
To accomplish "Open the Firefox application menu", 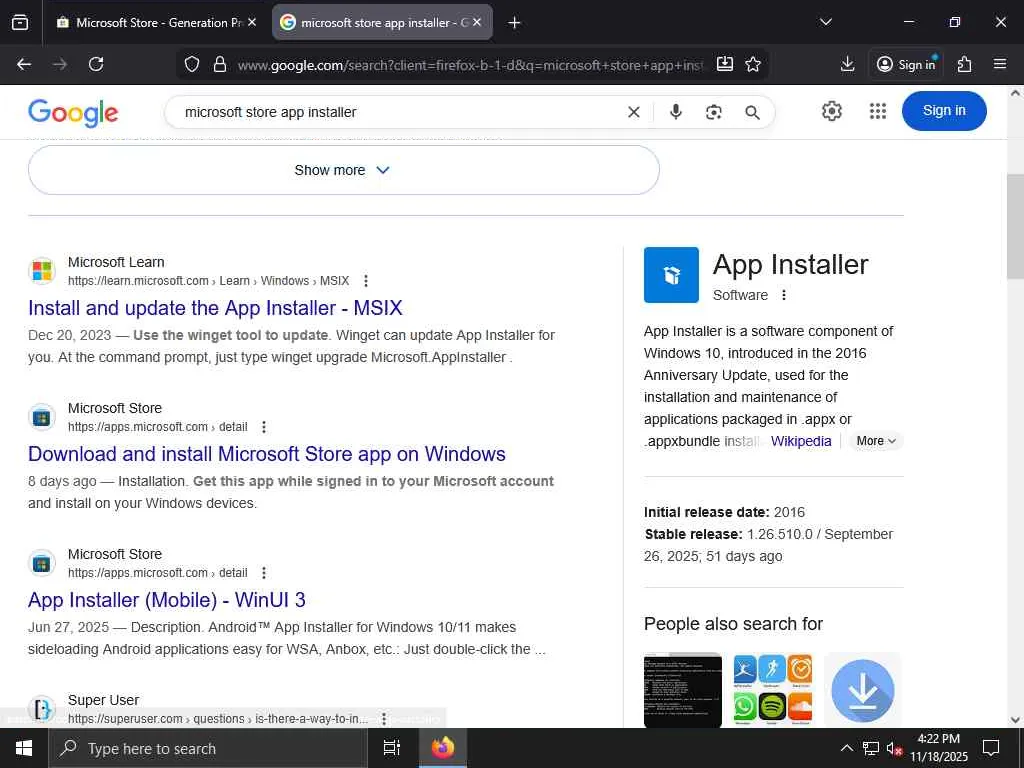I will tap(1000, 64).
